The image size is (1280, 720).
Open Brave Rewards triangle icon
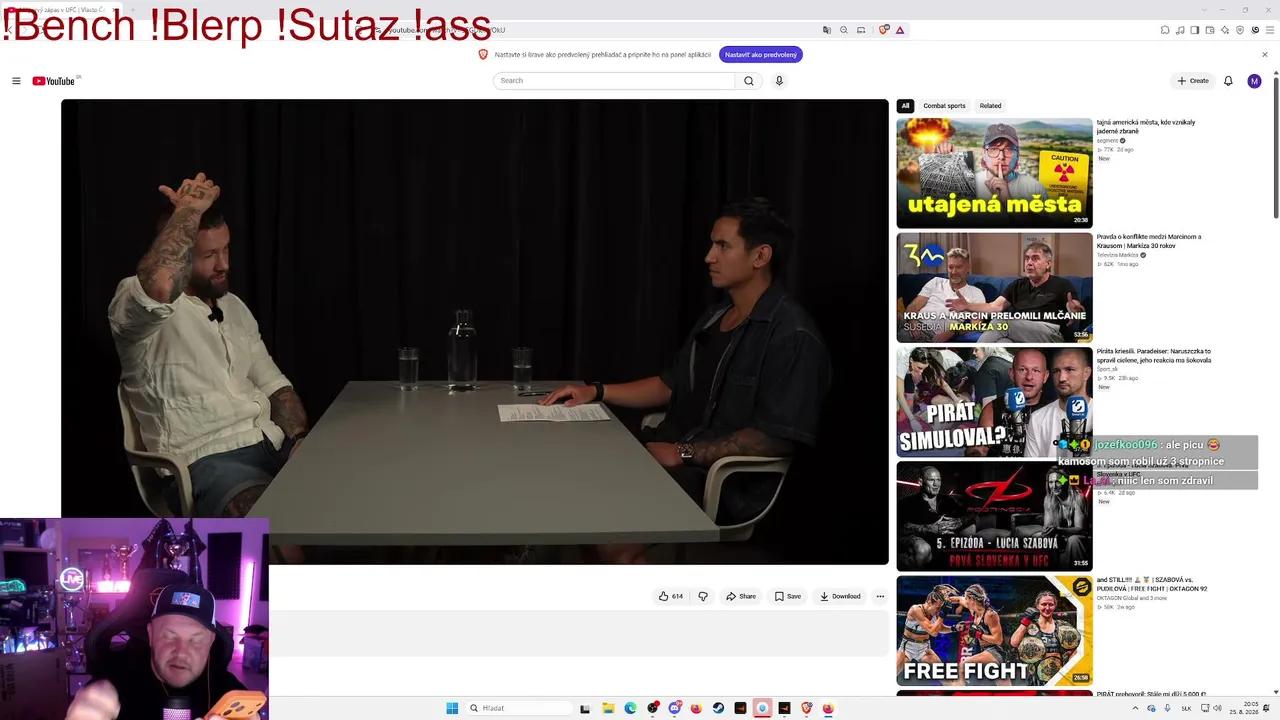point(900,30)
